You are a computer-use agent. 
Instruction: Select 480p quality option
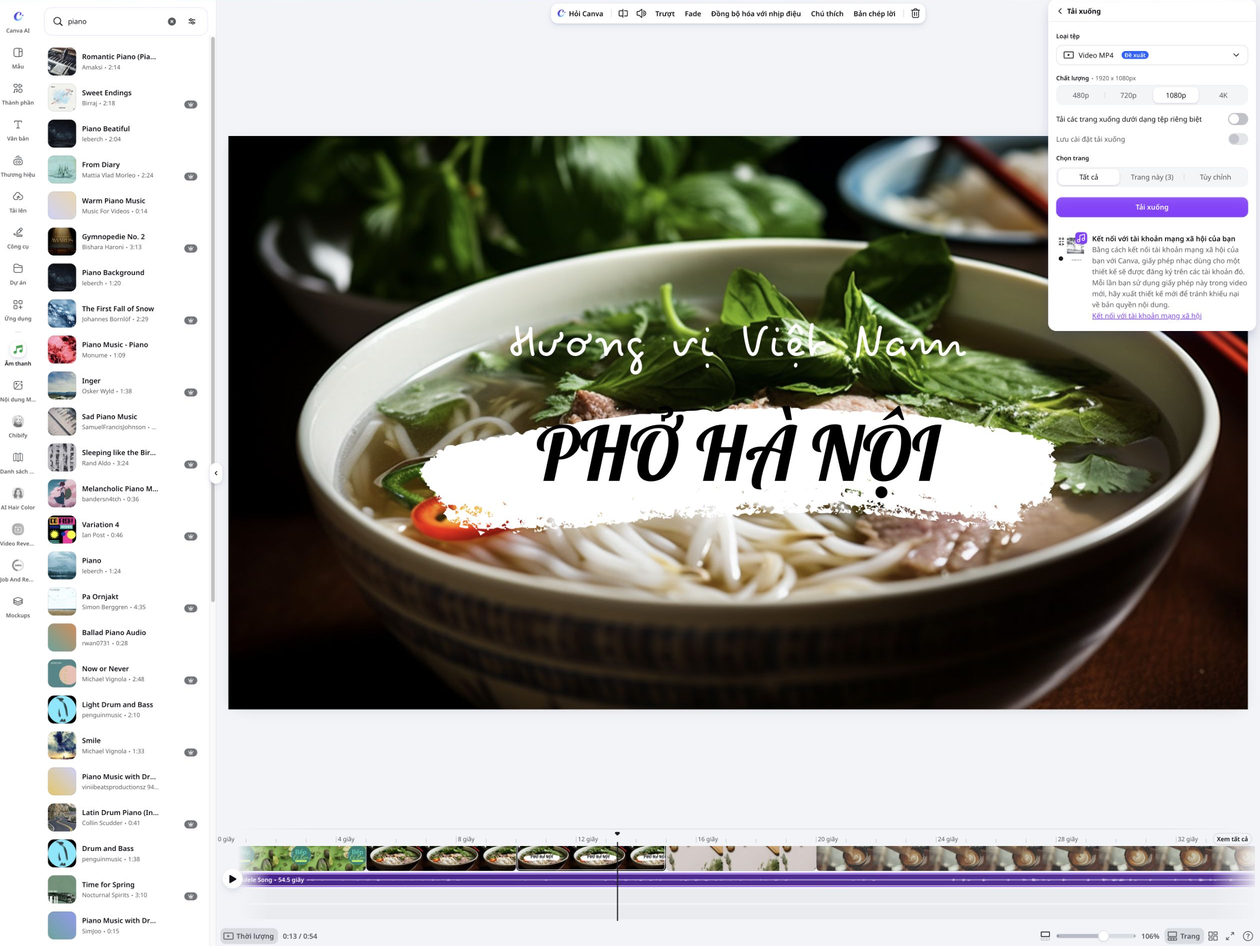1081,95
